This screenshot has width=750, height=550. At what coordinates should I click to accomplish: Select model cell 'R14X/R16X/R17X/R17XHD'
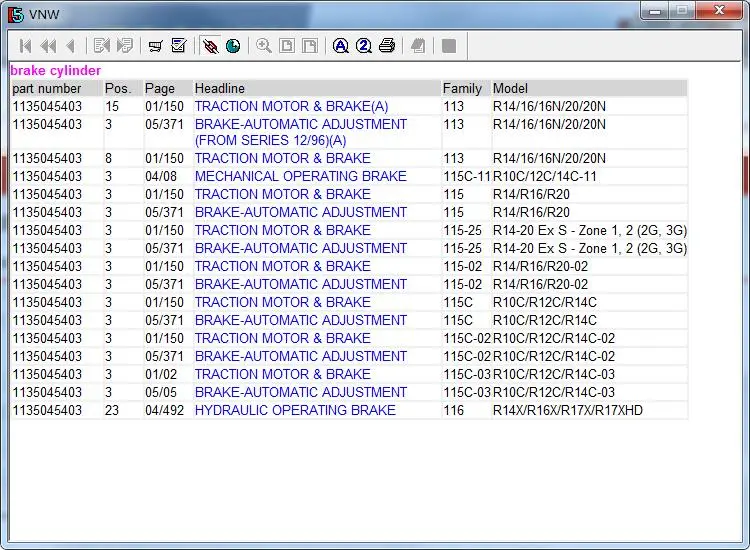coord(568,410)
